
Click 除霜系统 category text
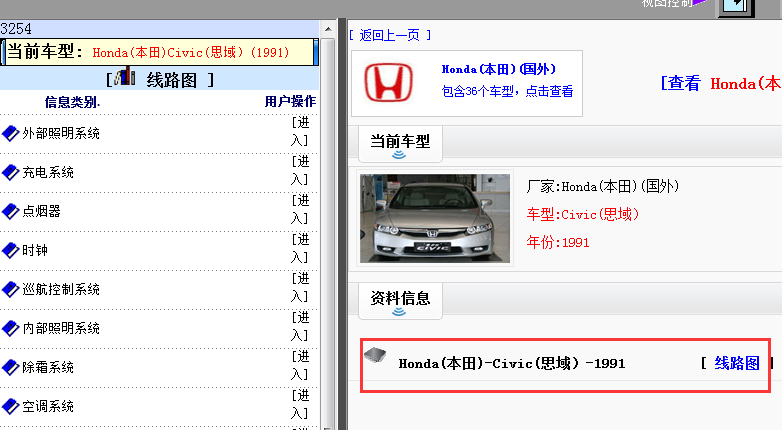48,368
